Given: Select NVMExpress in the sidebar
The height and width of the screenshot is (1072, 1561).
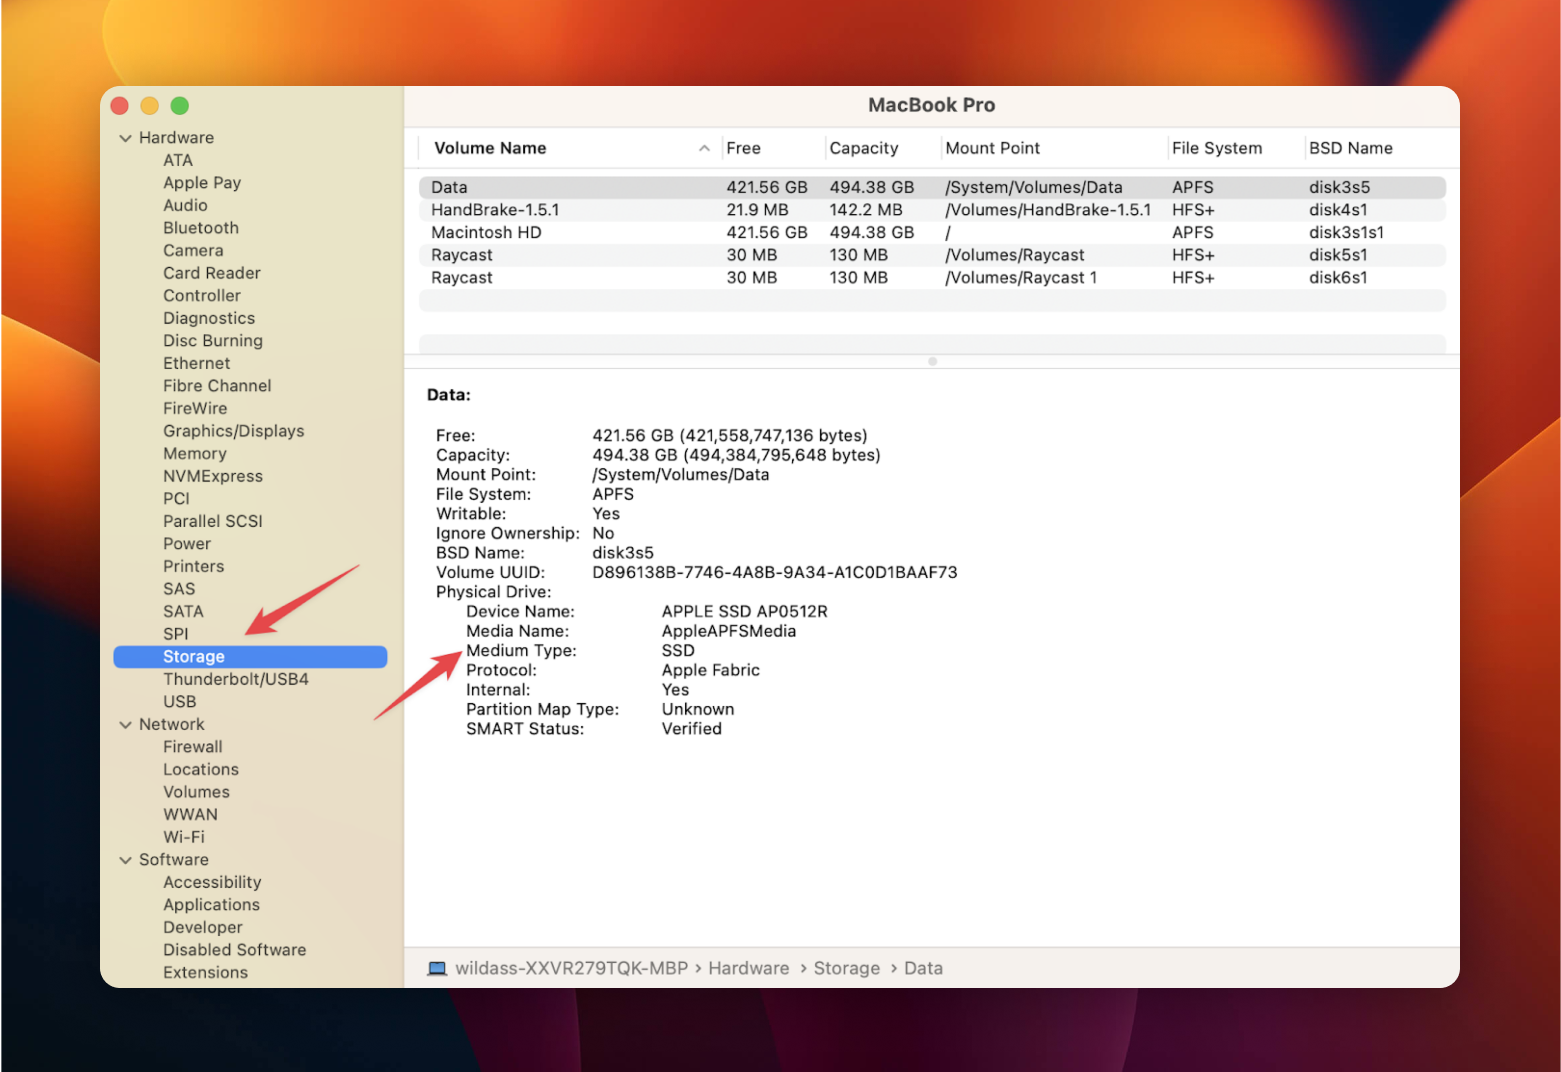Looking at the screenshot, I should pos(212,475).
